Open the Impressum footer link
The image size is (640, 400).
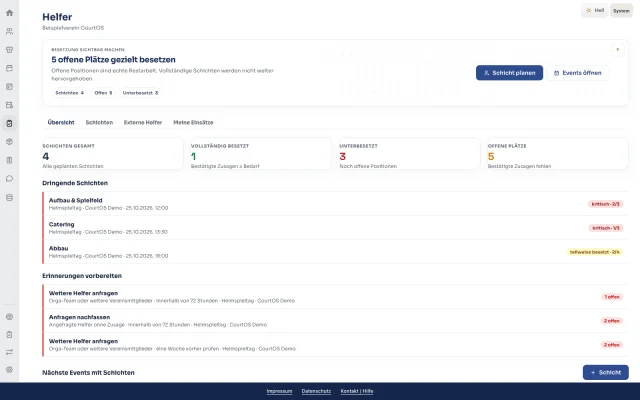[x=279, y=391]
